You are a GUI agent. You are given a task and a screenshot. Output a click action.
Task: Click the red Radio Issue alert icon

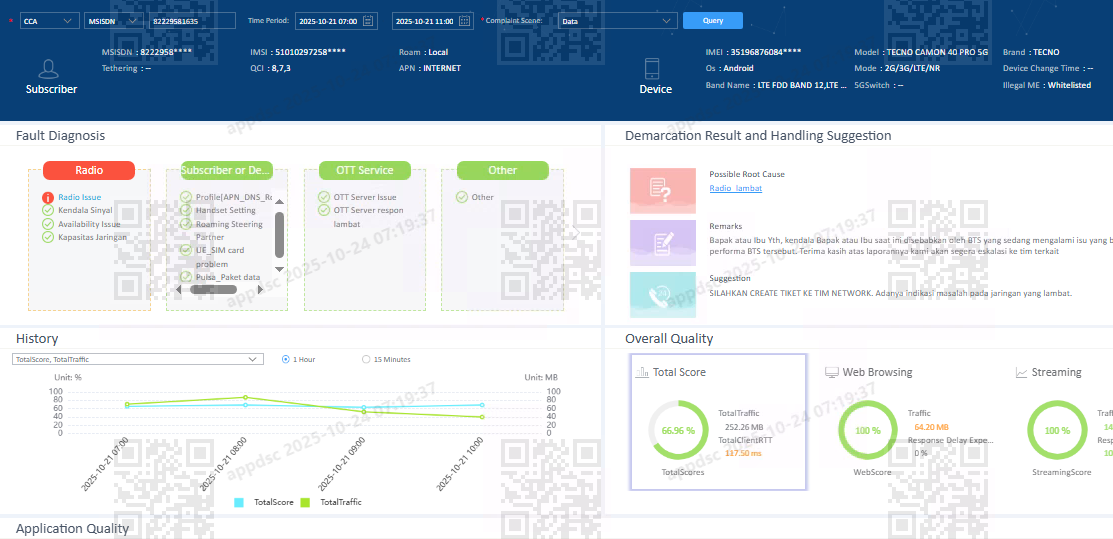coord(48,197)
